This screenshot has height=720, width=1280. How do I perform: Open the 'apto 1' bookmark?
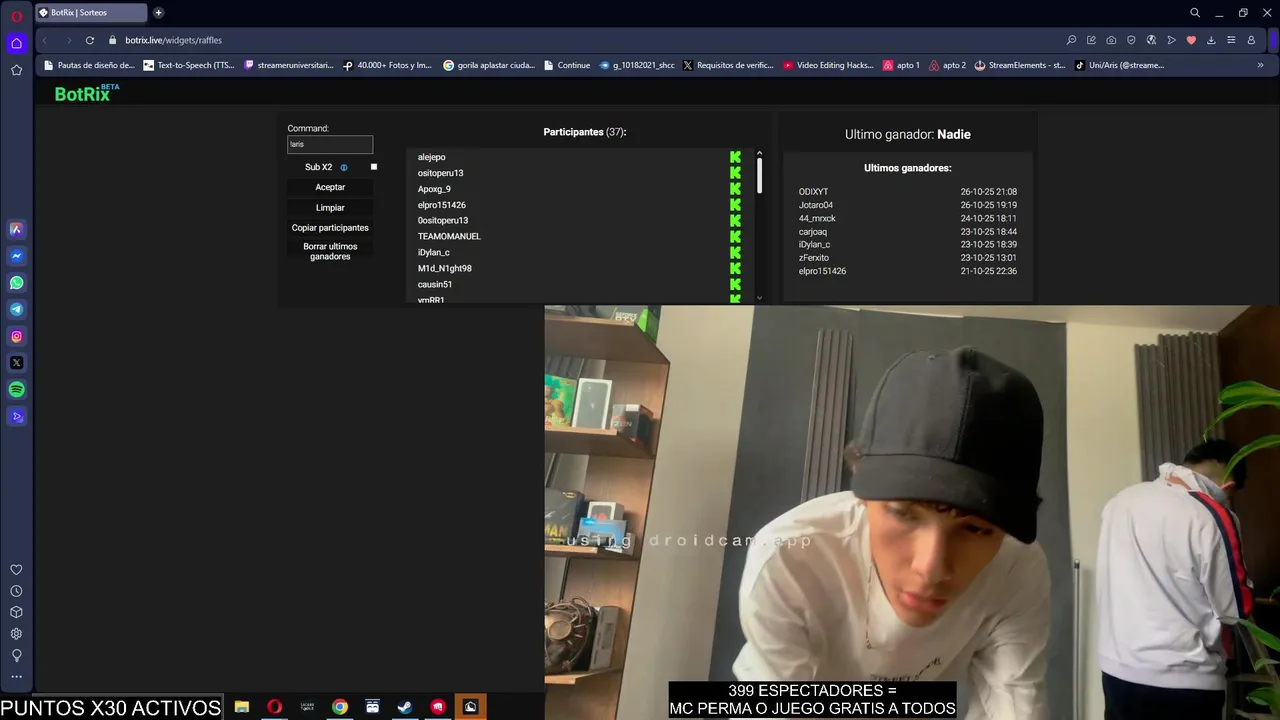901,65
